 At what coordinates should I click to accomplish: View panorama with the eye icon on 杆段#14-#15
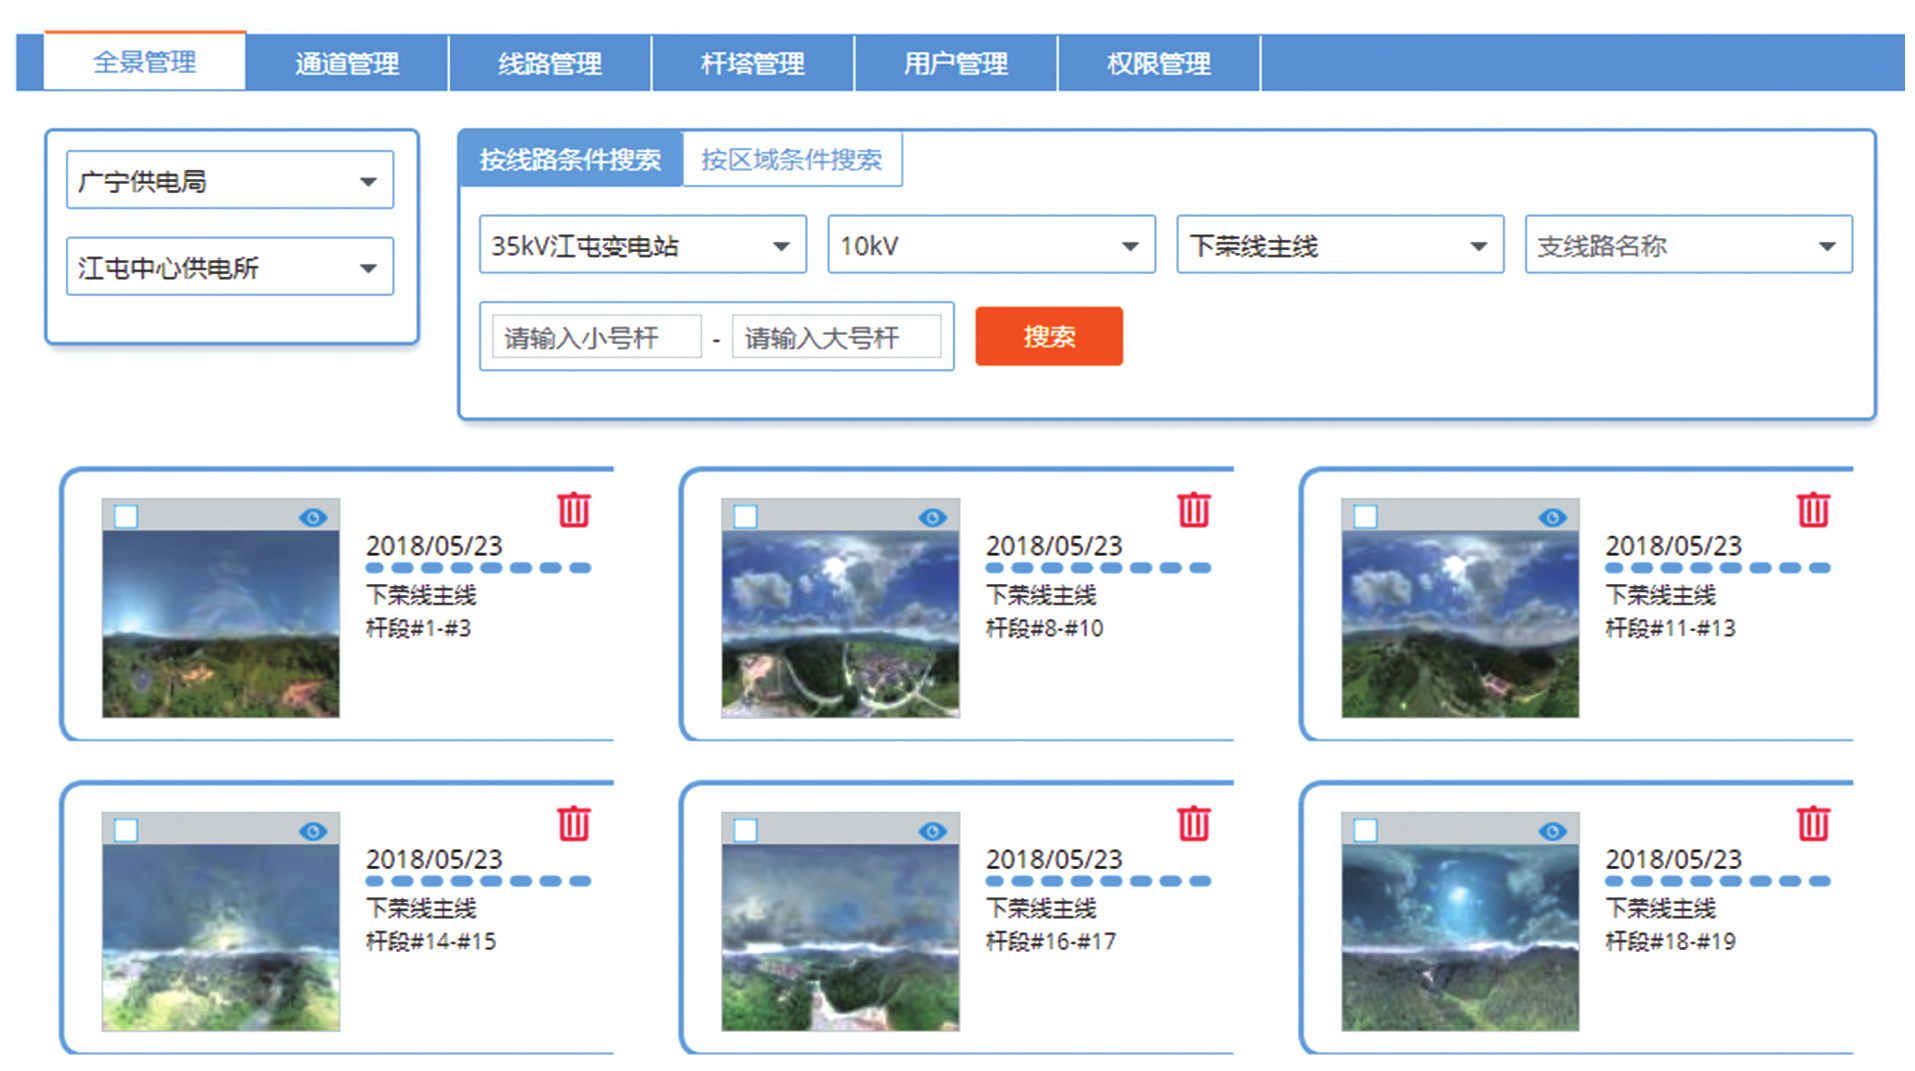pos(313,831)
